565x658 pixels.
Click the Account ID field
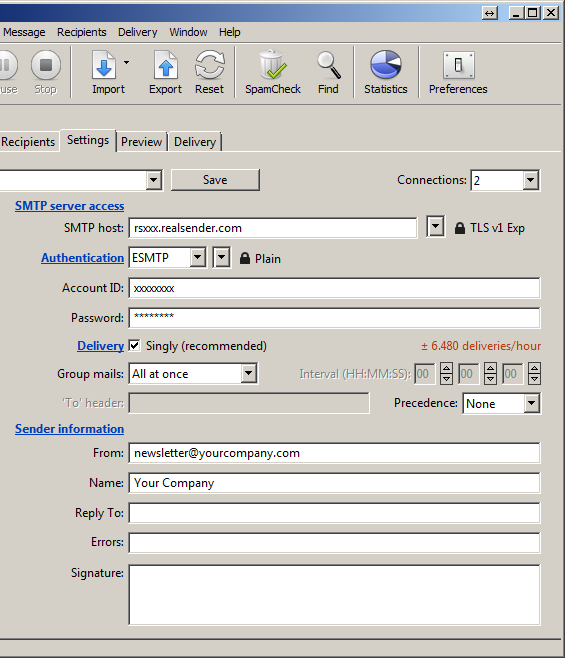(x=334, y=288)
